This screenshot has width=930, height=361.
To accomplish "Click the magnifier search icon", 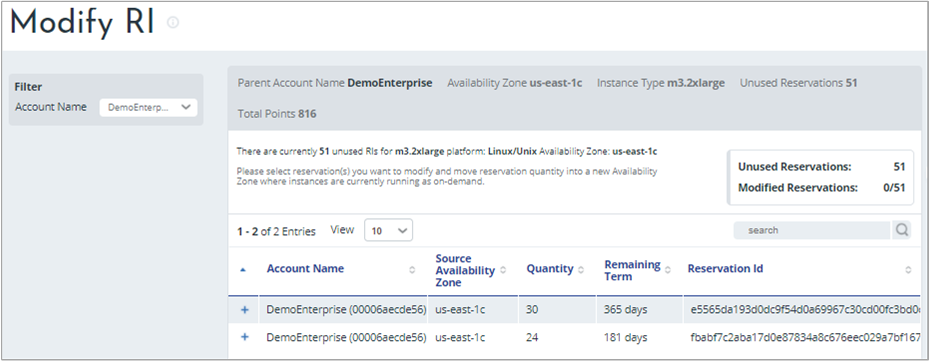I will [x=902, y=230].
